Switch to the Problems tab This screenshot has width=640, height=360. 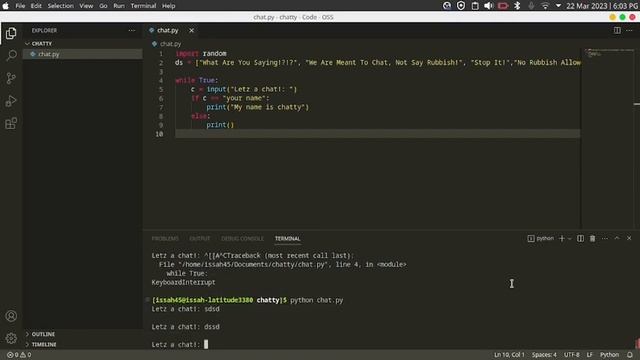[x=165, y=239]
